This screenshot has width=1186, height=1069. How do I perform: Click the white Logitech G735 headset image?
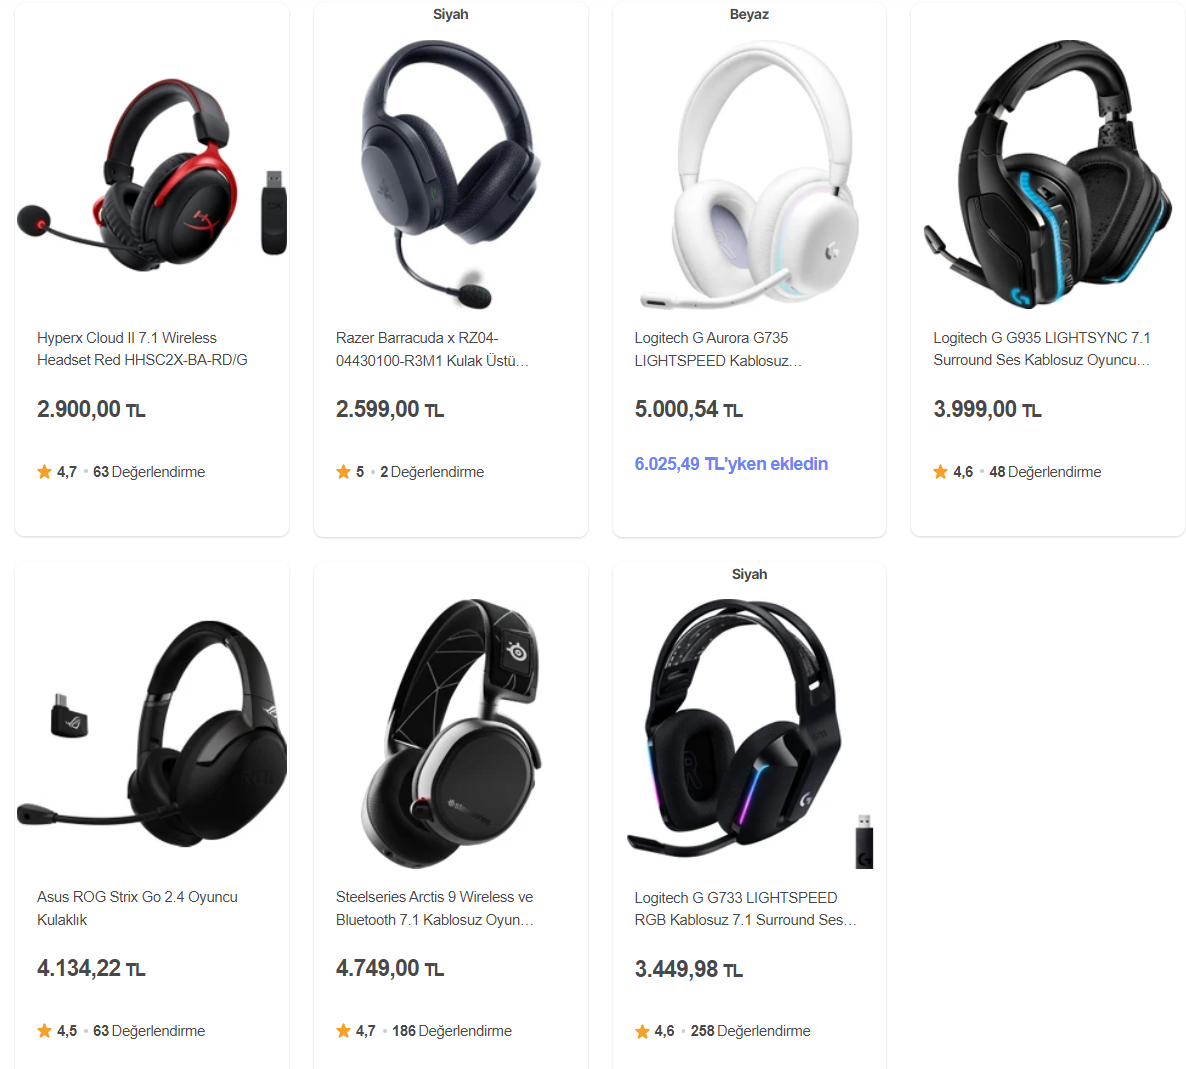[749, 174]
